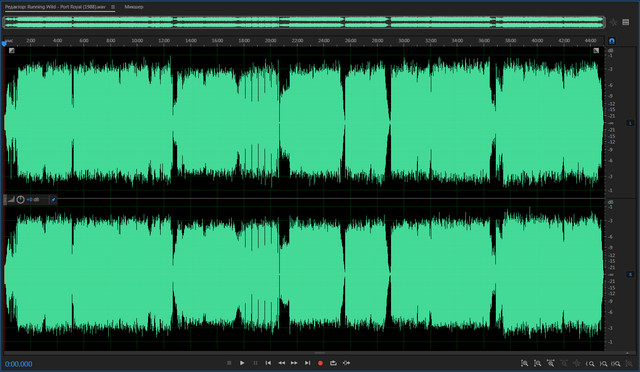
Task: Zoom in at in point icon
Action: (590, 363)
